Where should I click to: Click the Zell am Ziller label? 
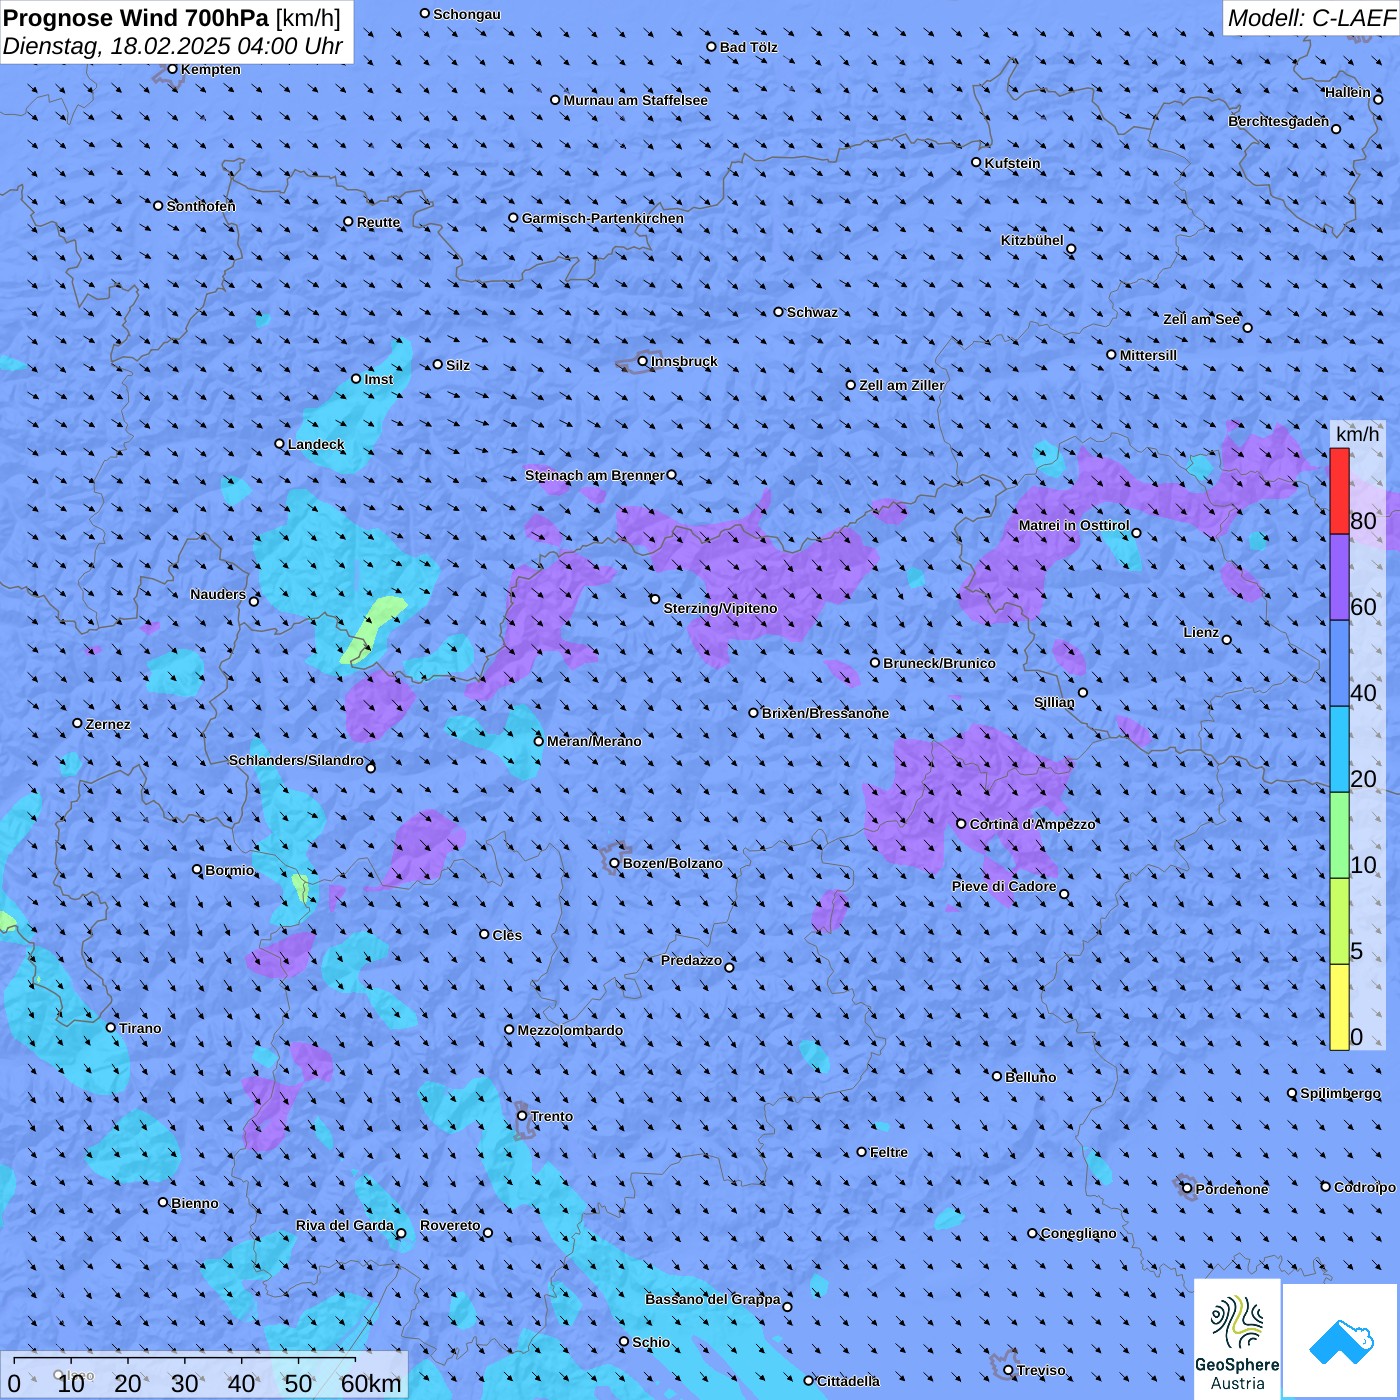[901, 385]
